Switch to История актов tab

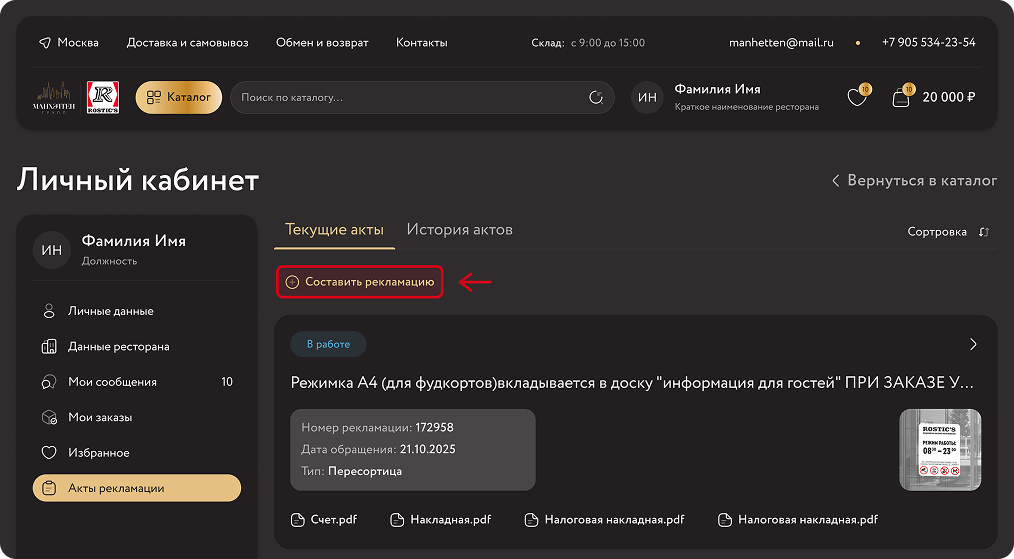[x=459, y=229]
